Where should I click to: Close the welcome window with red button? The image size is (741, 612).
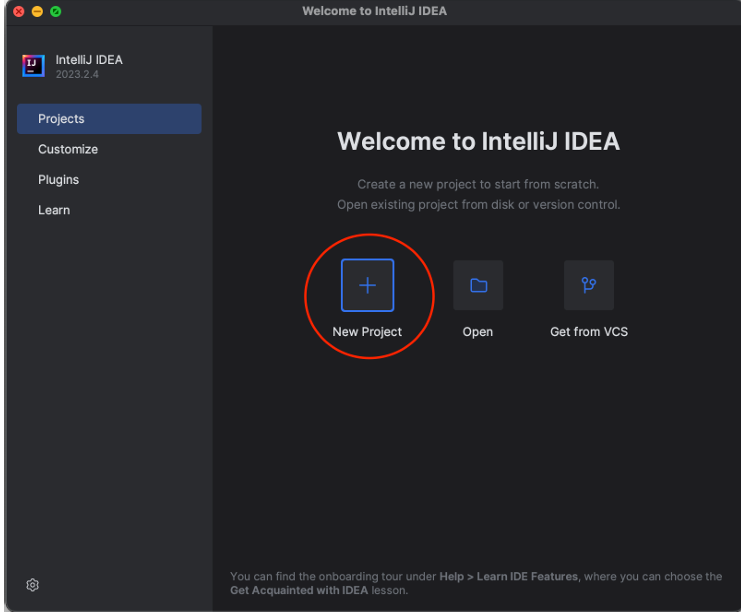coord(19,11)
